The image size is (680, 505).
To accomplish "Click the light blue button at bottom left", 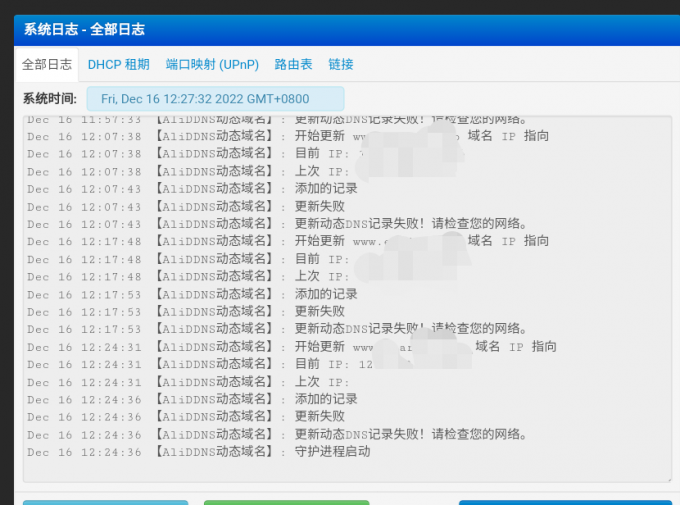I will coord(105,502).
